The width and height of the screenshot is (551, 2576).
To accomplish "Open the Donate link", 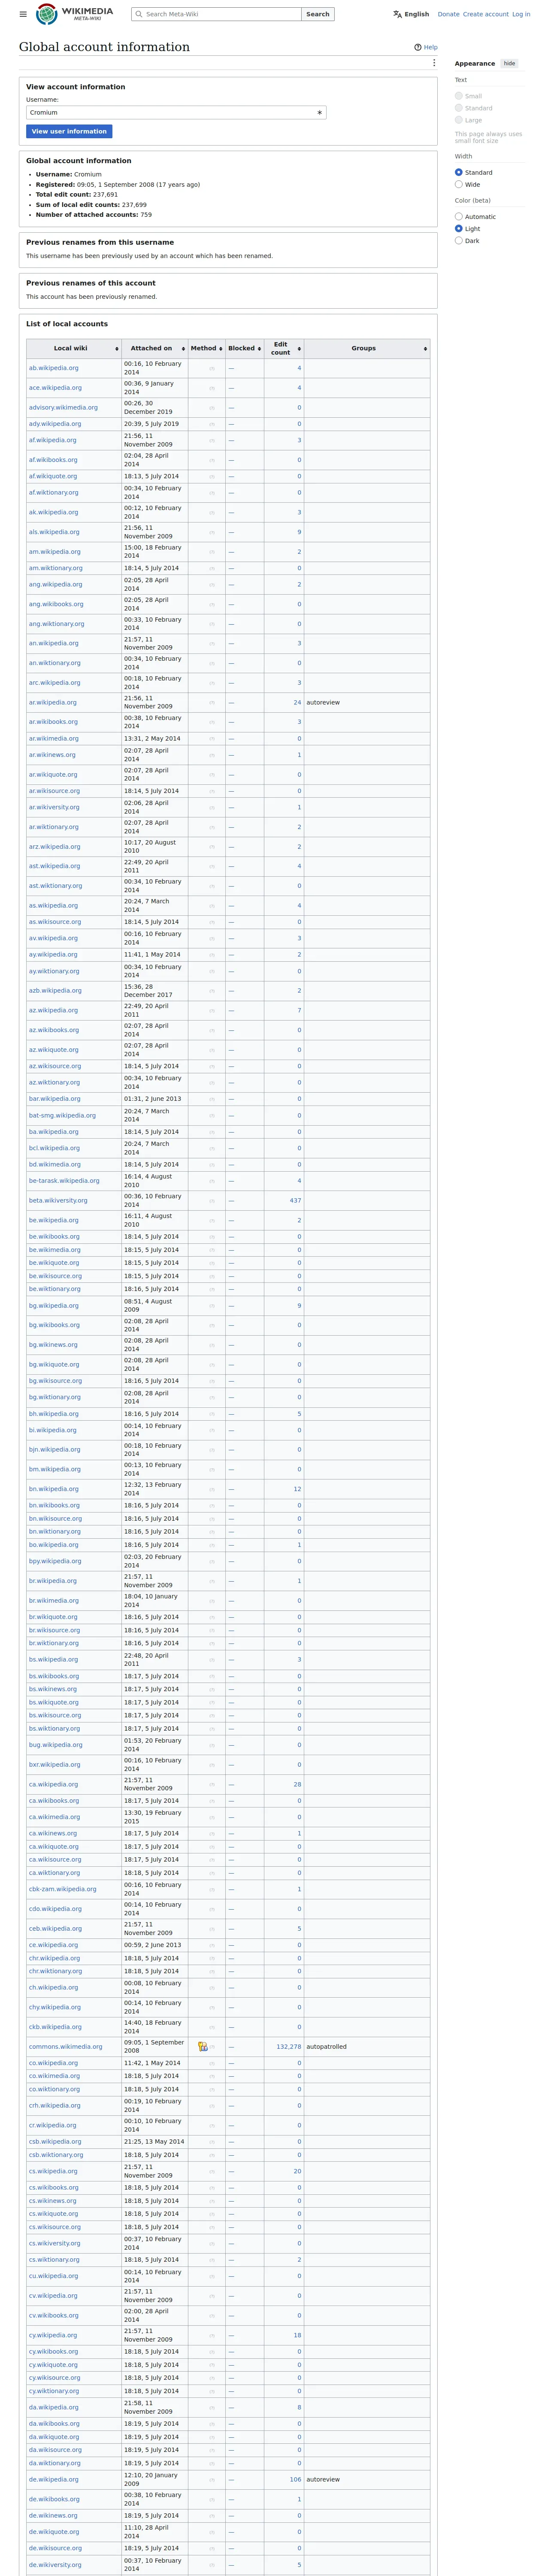I will tap(448, 14).
